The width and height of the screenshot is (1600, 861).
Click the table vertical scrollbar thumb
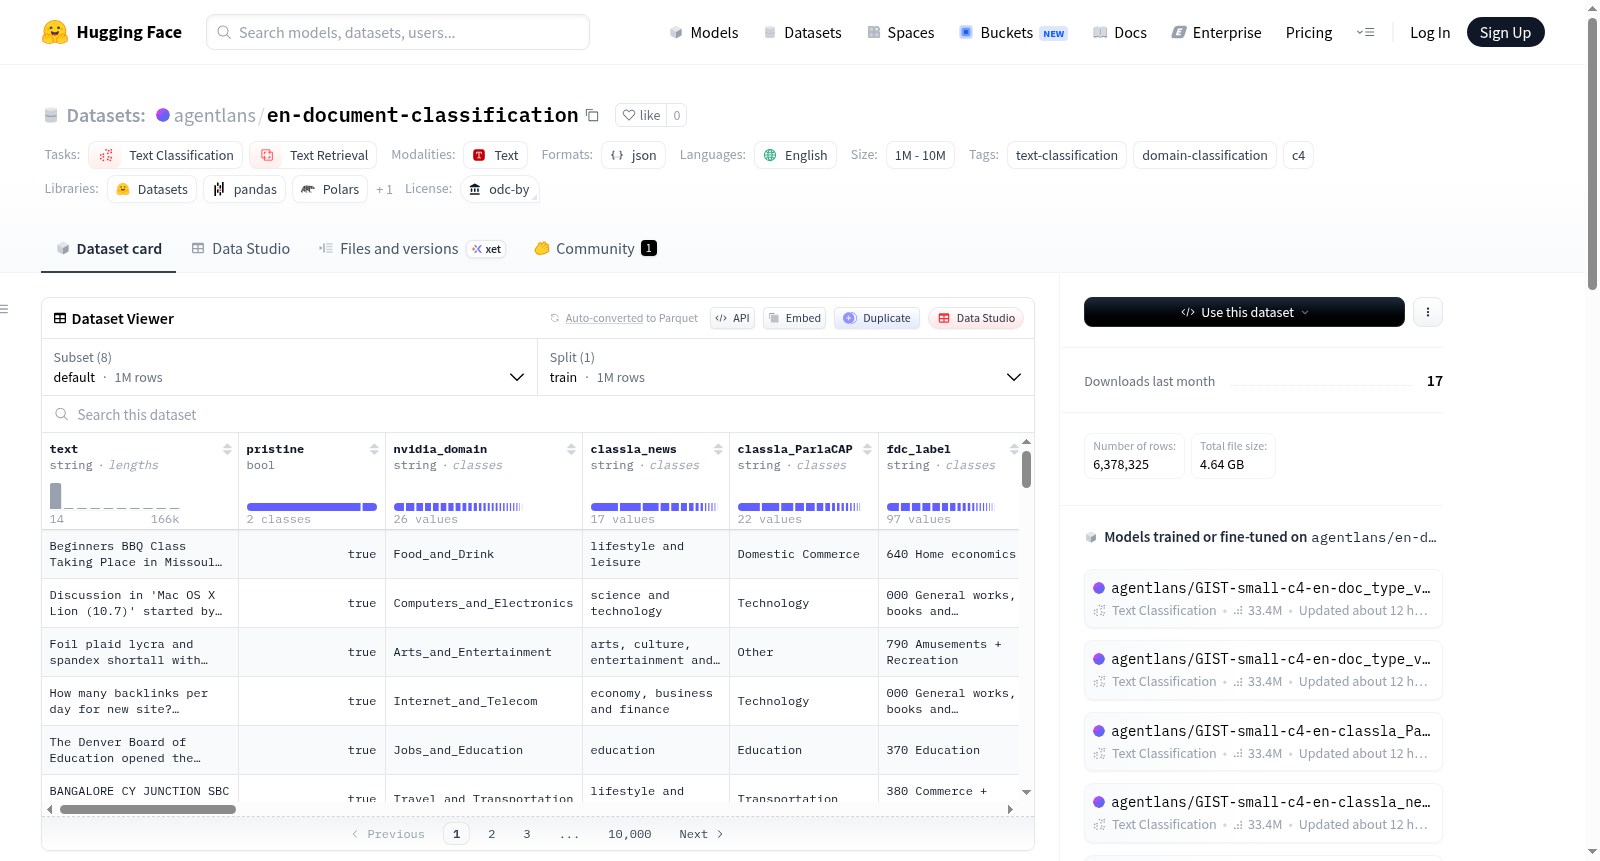[x=1026, y=469]
